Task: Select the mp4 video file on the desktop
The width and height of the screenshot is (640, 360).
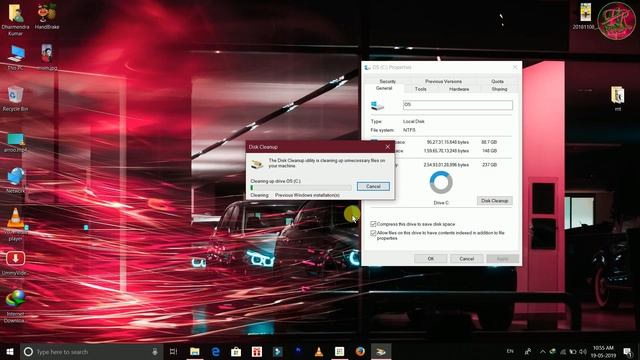Action: click(16, 142)
